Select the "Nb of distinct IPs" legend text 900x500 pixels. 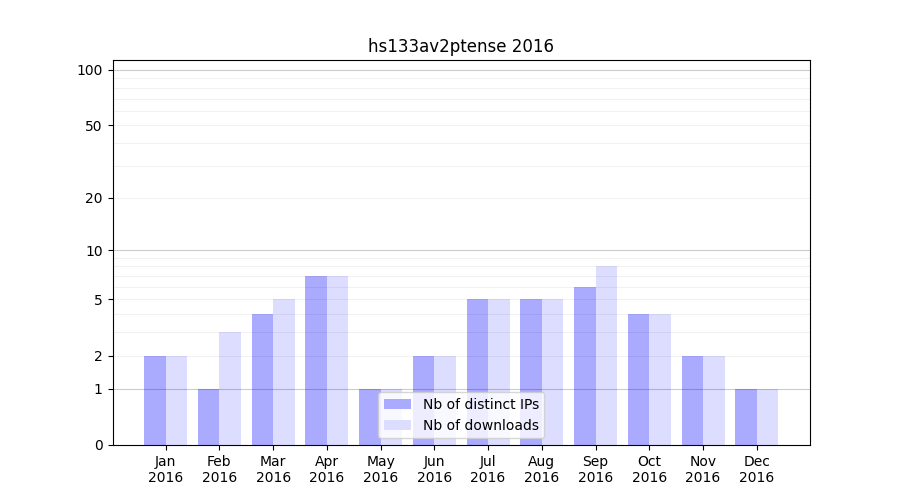coord(480,404)
